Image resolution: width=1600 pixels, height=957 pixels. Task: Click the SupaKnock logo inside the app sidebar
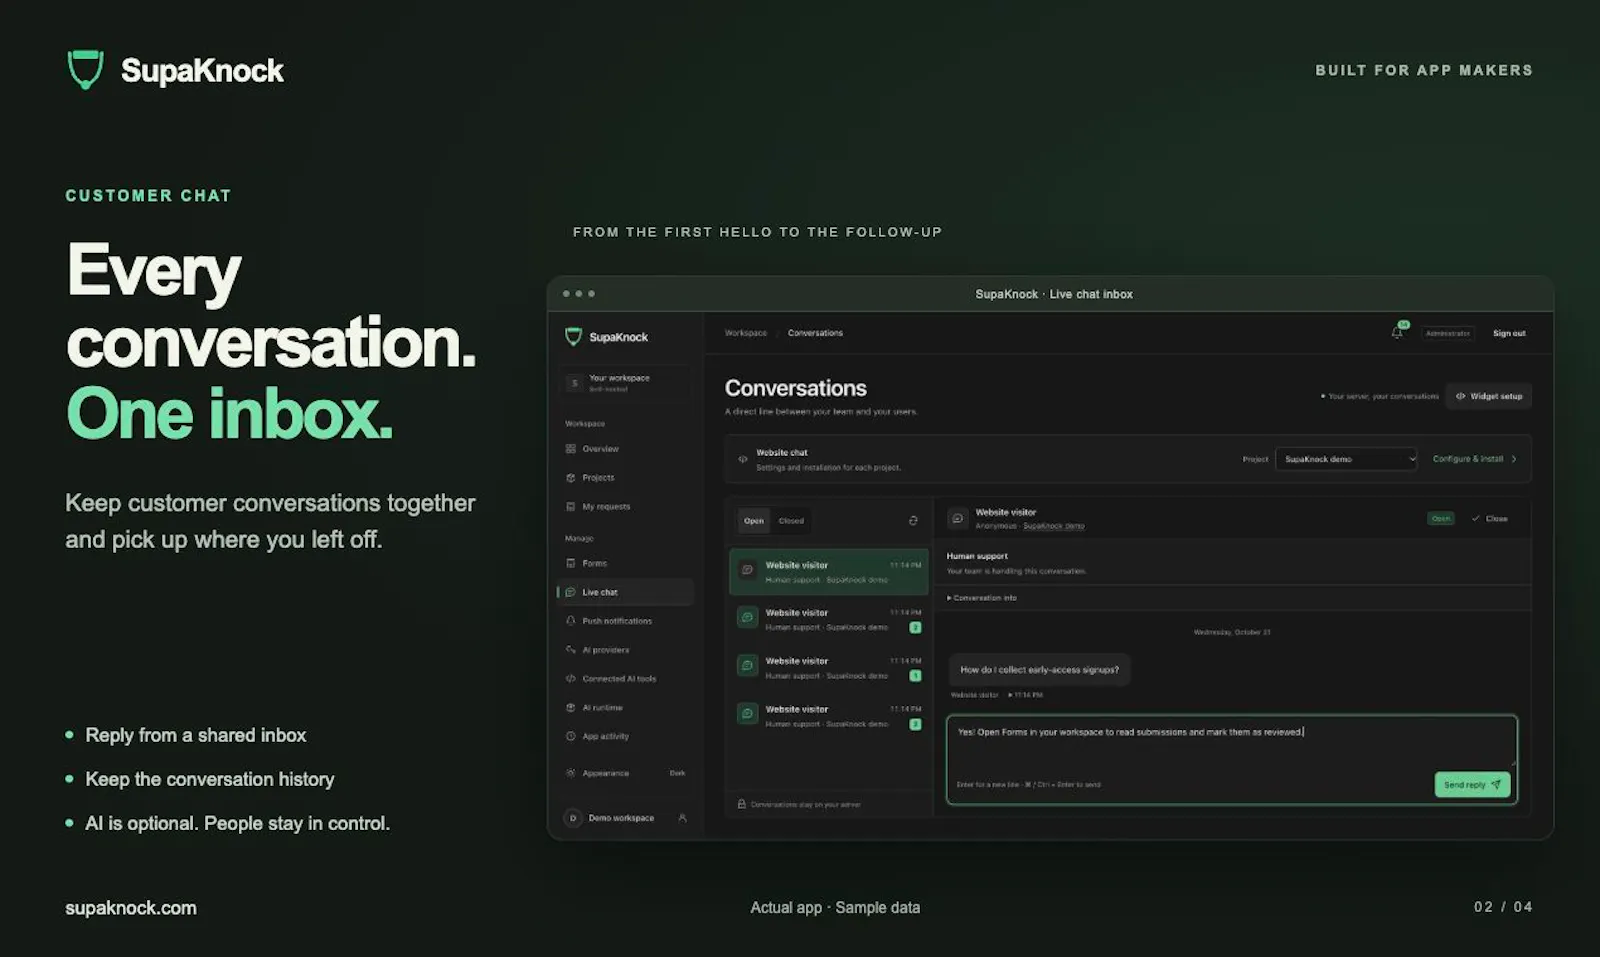click(x=607, y=337)
